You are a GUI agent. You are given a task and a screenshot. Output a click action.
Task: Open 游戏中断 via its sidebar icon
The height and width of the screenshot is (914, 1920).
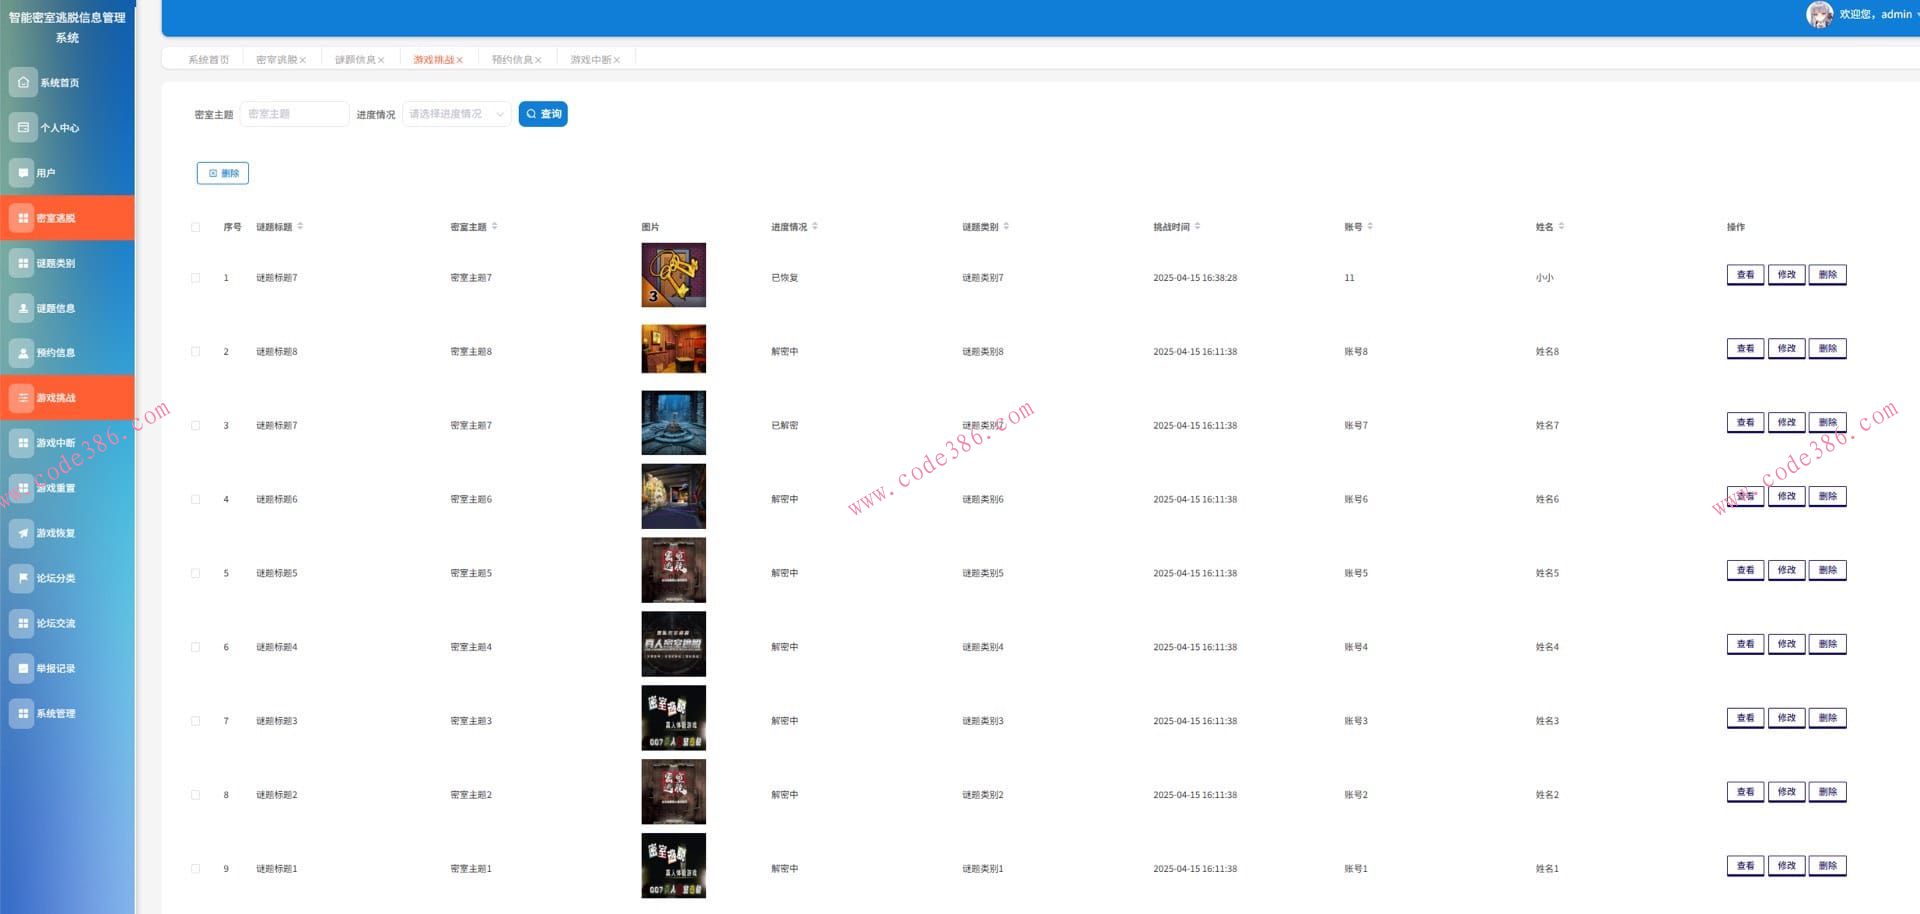(x=23, y=442)
